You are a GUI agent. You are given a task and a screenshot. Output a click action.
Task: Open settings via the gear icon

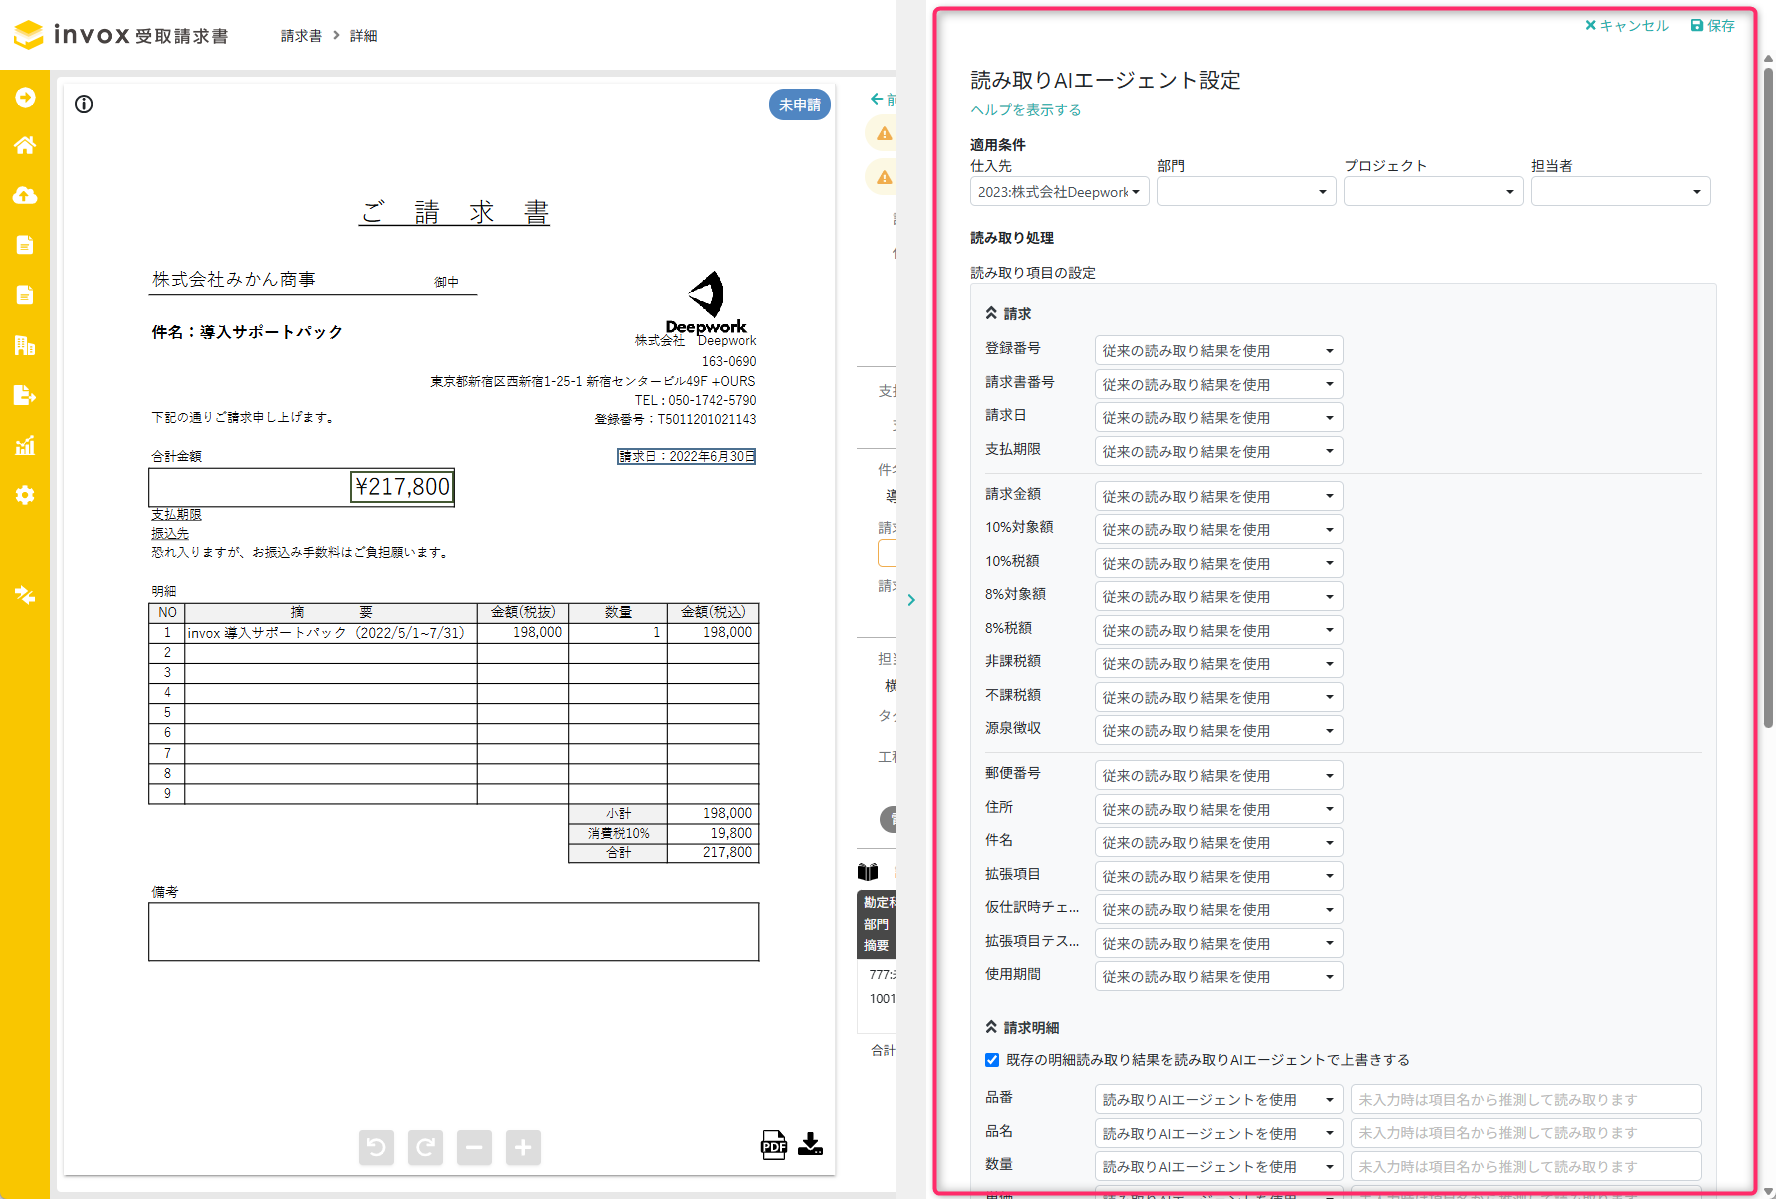[x=25, y=494]
